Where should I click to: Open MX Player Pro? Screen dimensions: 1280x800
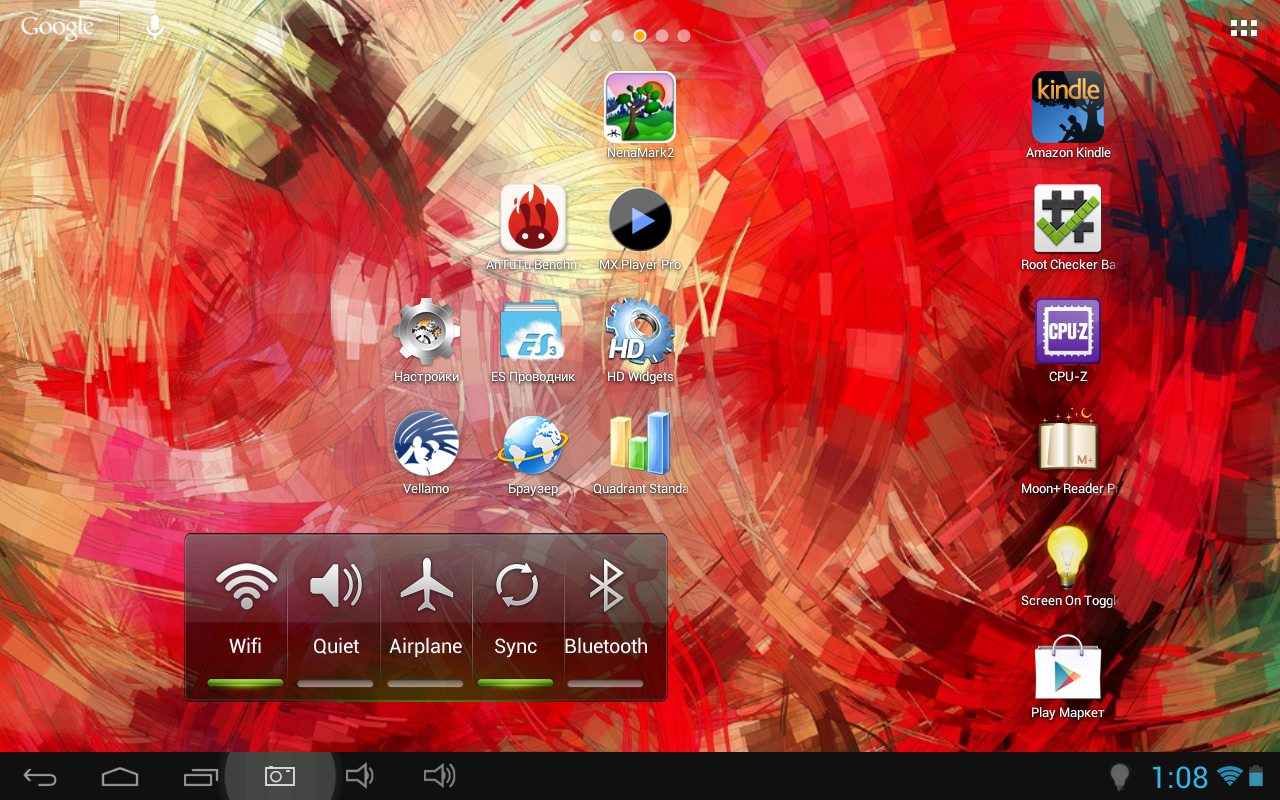[x=640, y=220]
